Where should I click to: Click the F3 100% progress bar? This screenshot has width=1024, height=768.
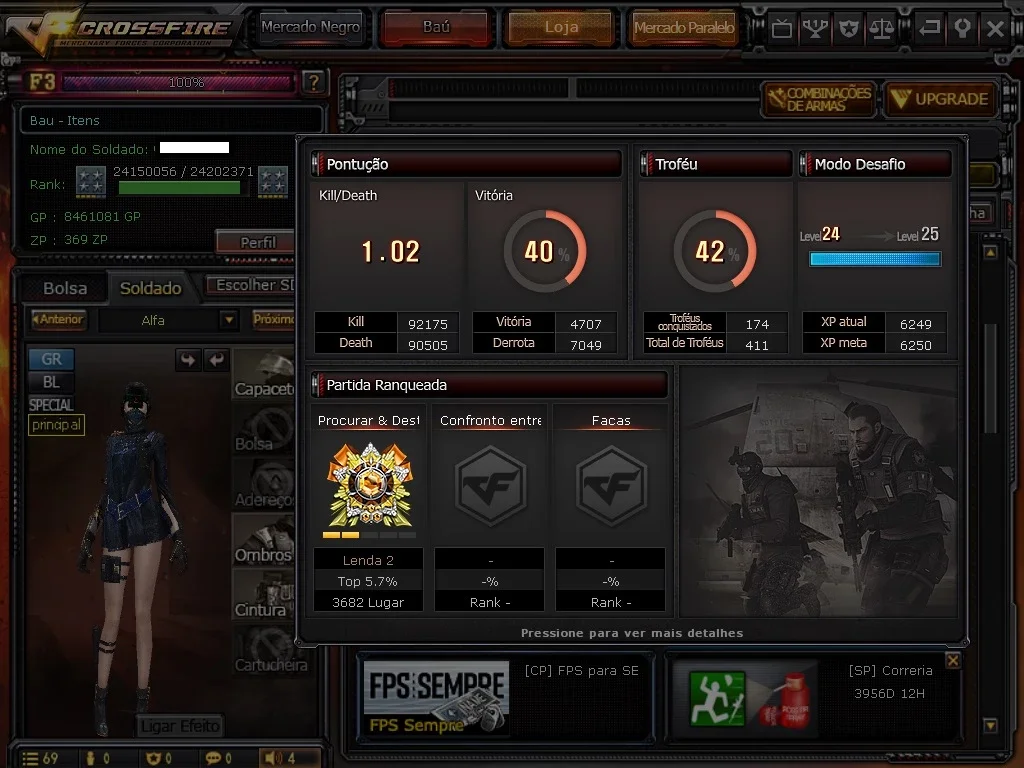click(178, 82)
